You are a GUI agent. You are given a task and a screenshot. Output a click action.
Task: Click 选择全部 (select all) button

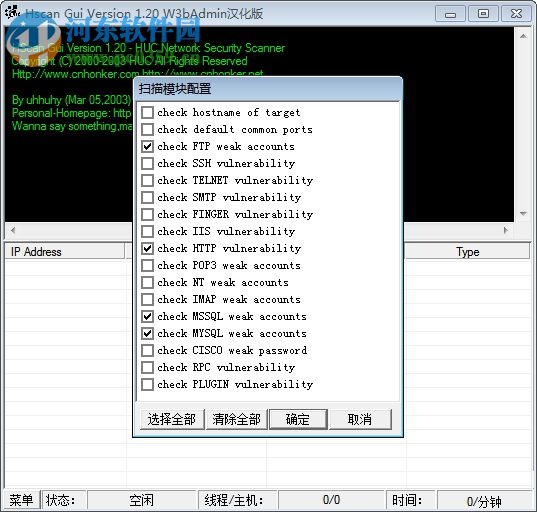click(172, 419)
